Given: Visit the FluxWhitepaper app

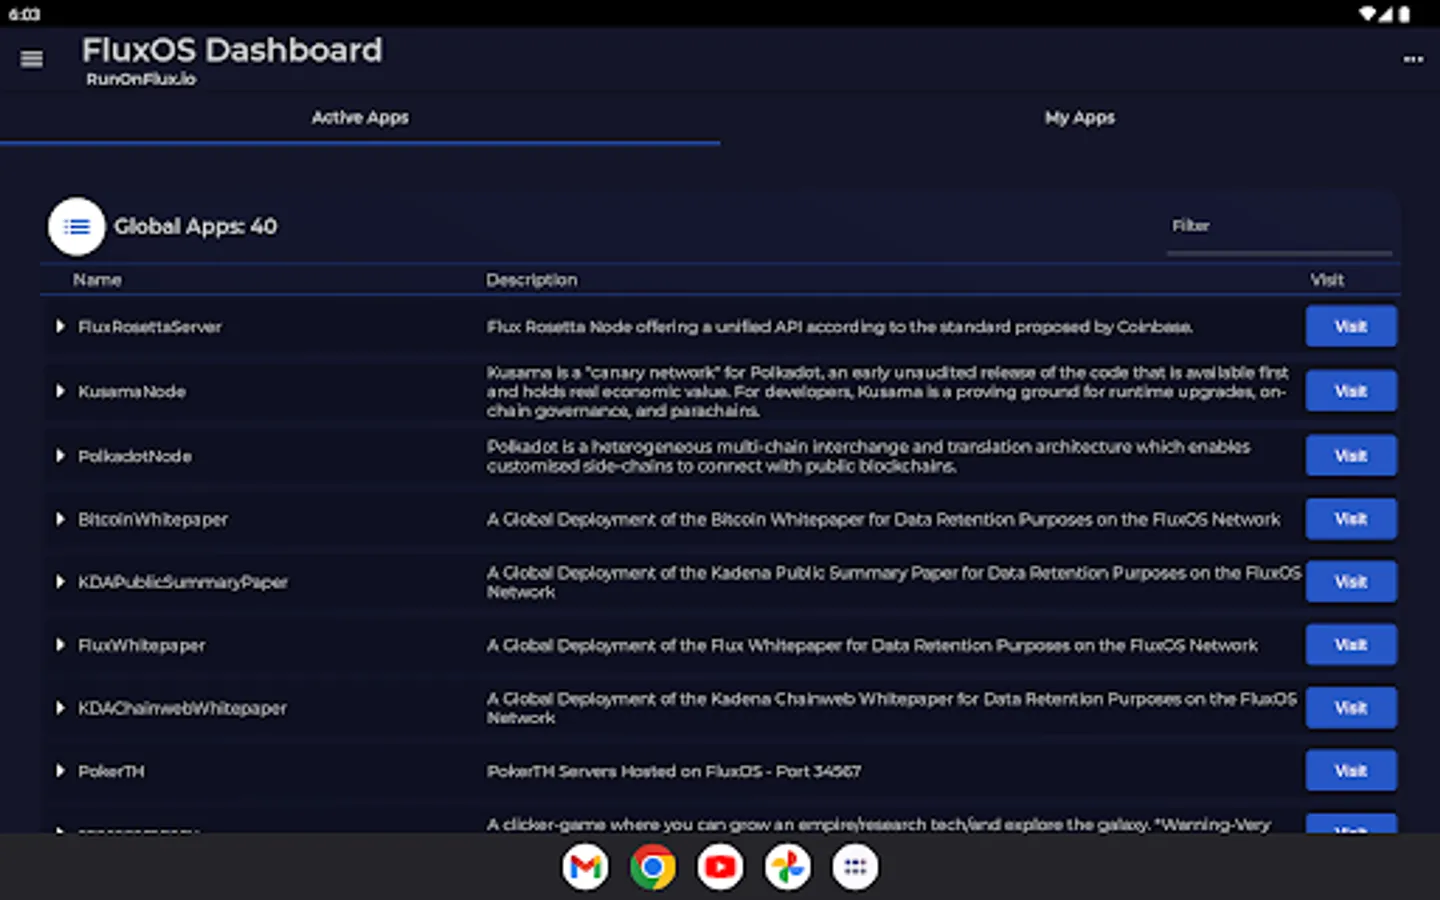Looking at the screenshot, I should [1351, 645].
